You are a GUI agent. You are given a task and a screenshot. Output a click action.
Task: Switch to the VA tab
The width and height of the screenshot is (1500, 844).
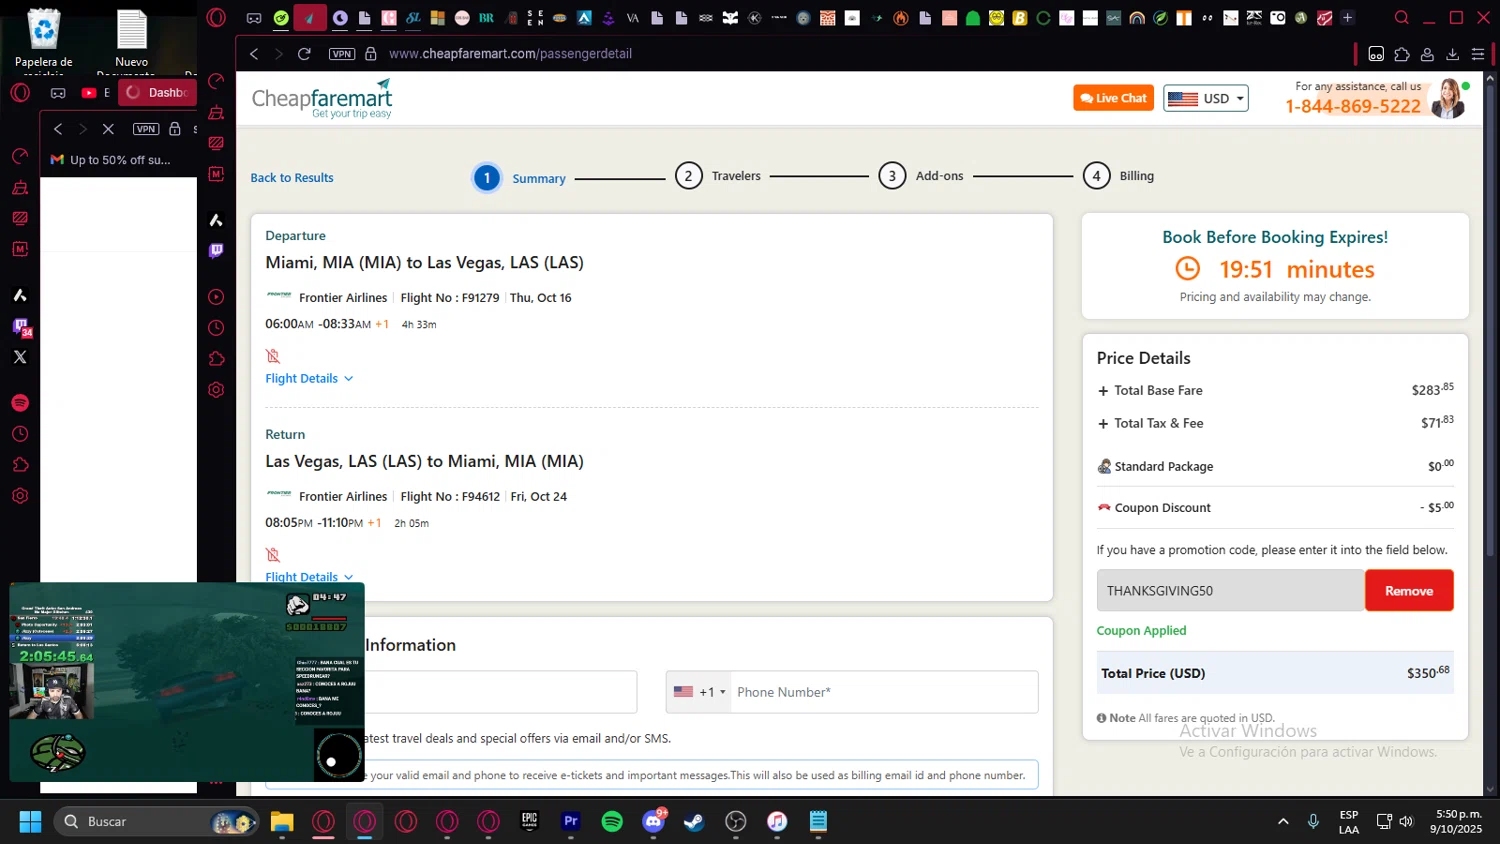pos(632,18)
